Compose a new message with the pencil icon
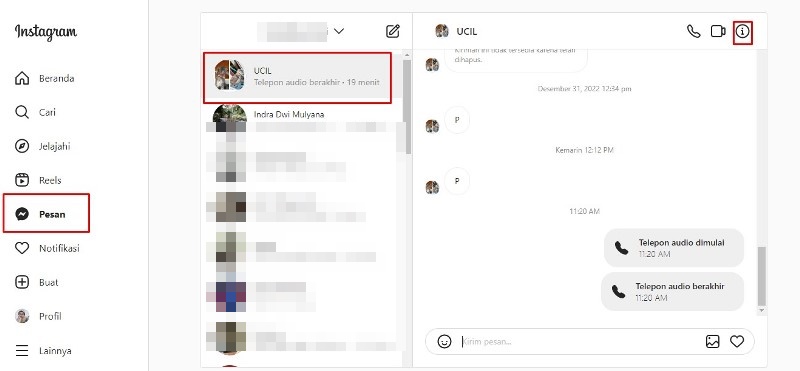Image resolution: width=800 pixels, height=371 pixels. coord(392,31)
